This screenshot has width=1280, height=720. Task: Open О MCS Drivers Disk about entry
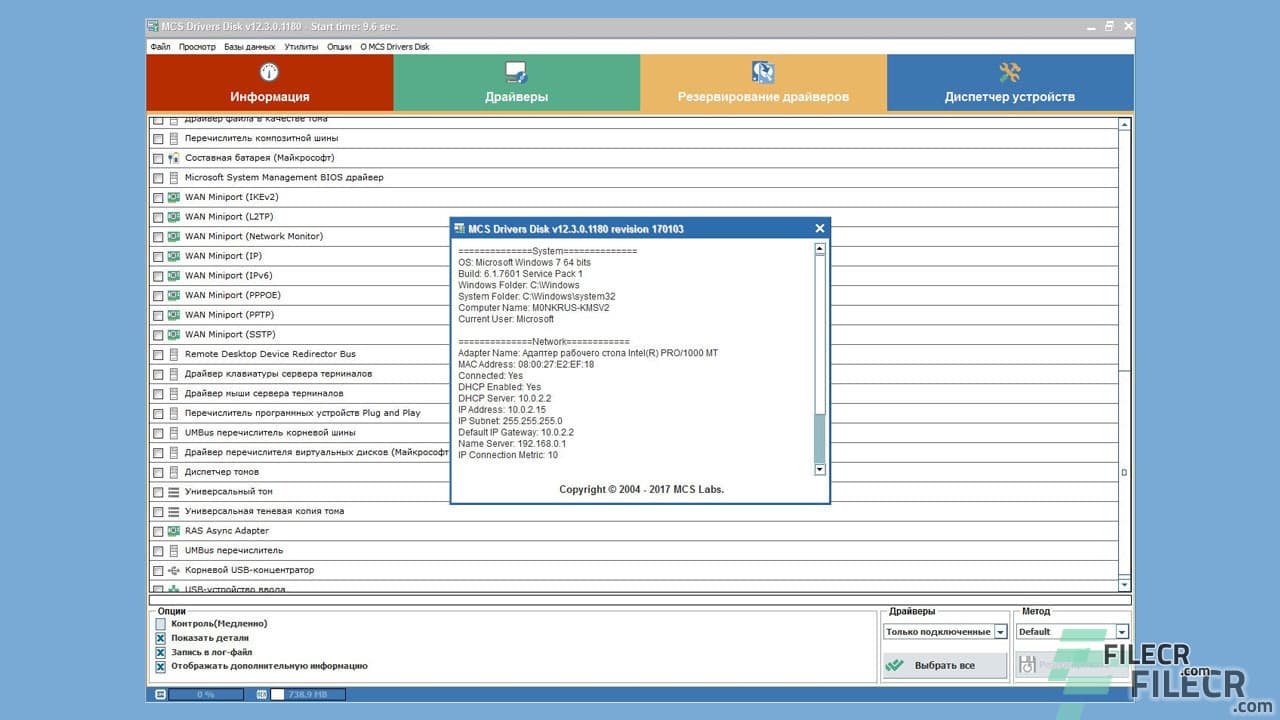tap(393, 46)
